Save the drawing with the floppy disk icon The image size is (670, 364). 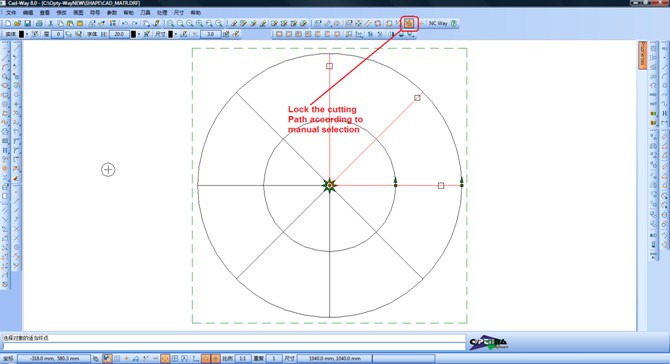tap(27, 23)
